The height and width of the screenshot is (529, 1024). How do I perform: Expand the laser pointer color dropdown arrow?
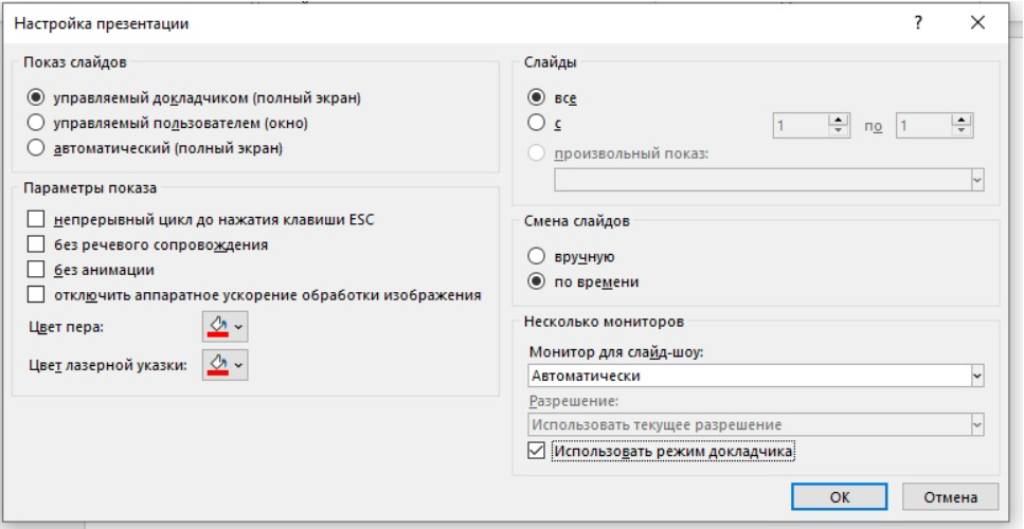click(x=239, y=365)
